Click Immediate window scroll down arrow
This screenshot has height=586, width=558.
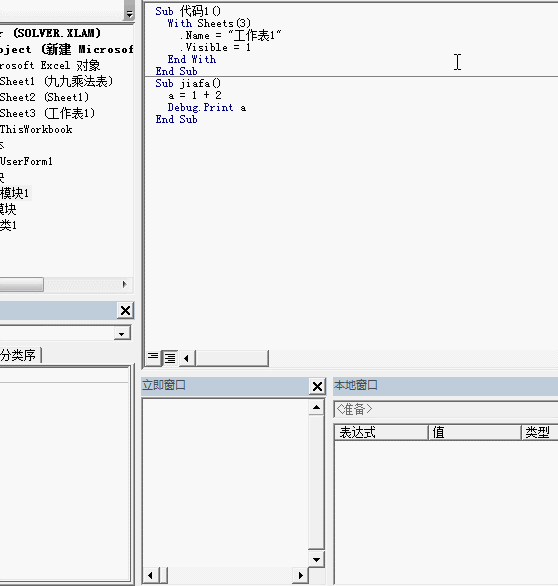[316, 559]
